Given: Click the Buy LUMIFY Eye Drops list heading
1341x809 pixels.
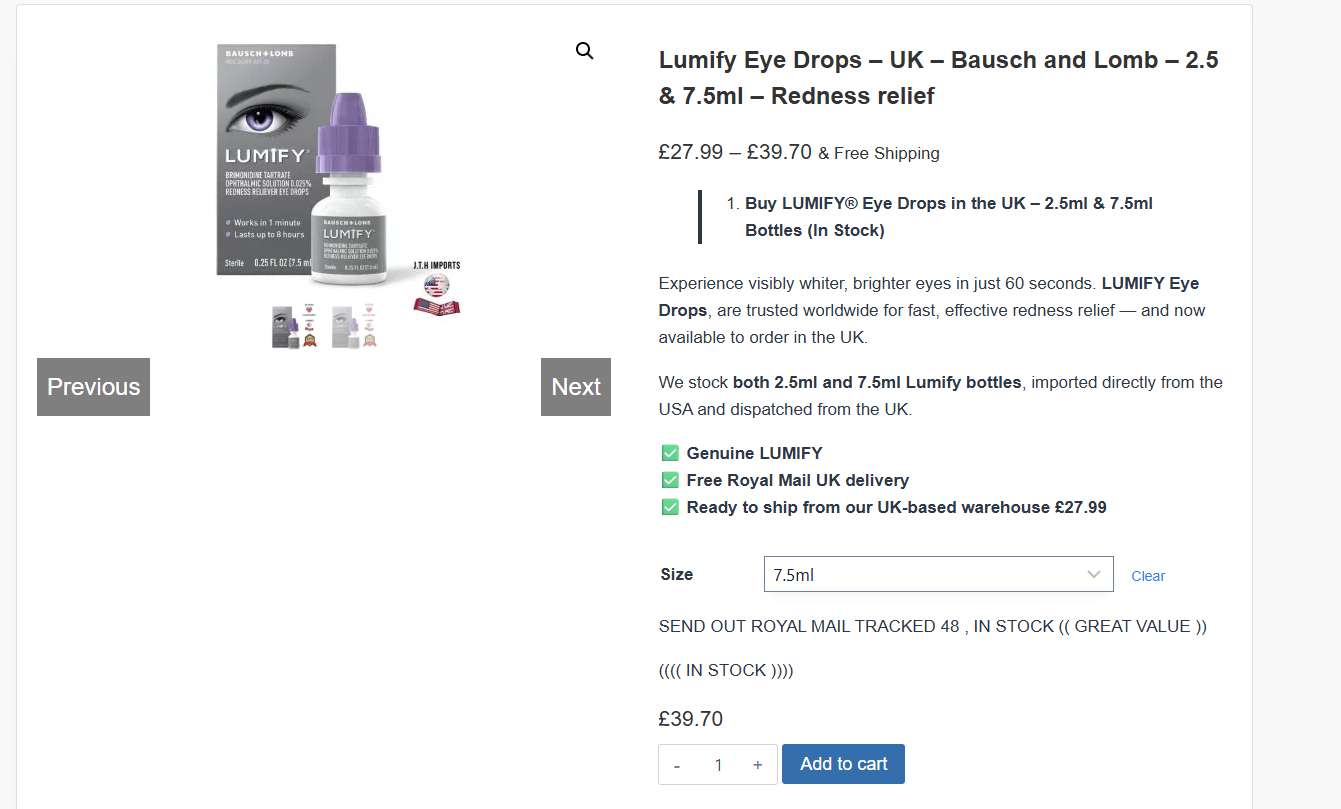Looking at the screenshot, I should coord(948,216).
